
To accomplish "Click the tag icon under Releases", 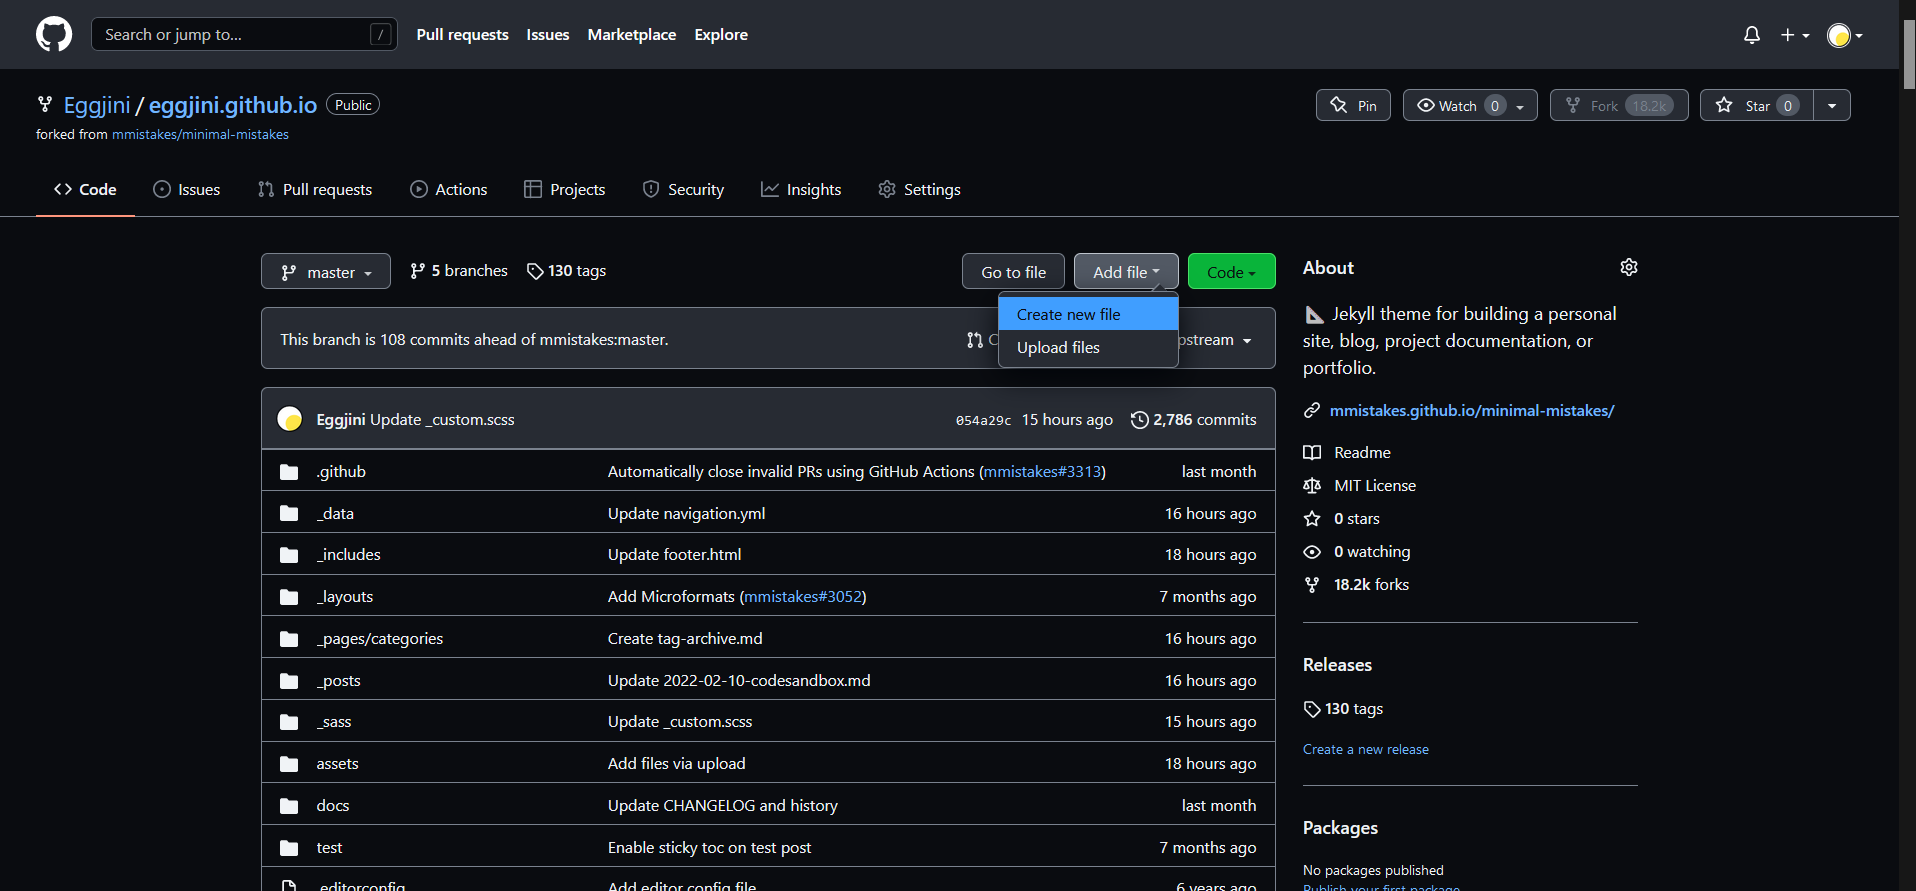I will tap(1312, 709).
